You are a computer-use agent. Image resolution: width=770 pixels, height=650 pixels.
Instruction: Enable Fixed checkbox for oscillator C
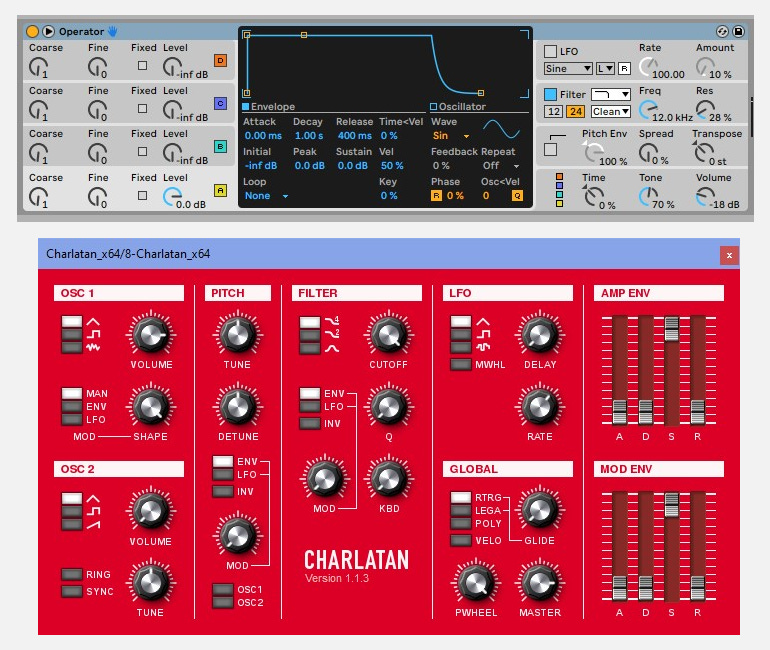point(142,108)
